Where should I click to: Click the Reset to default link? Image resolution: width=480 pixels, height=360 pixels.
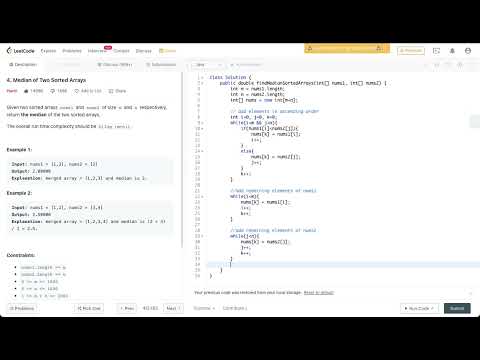click(x=319, y=292)
